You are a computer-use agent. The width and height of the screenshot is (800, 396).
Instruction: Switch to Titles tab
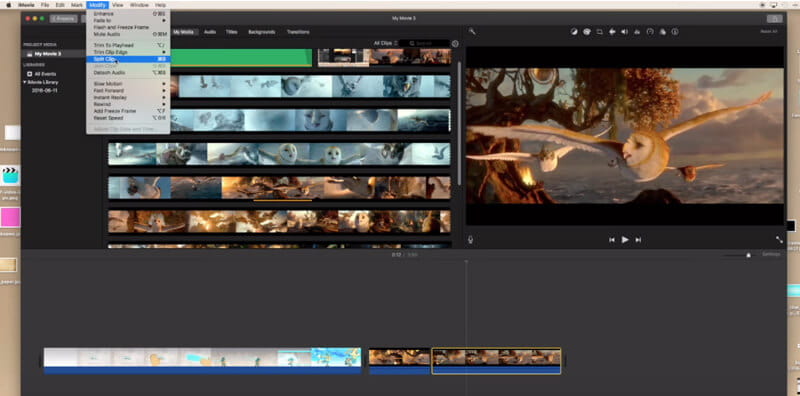(x=232, y=32)
